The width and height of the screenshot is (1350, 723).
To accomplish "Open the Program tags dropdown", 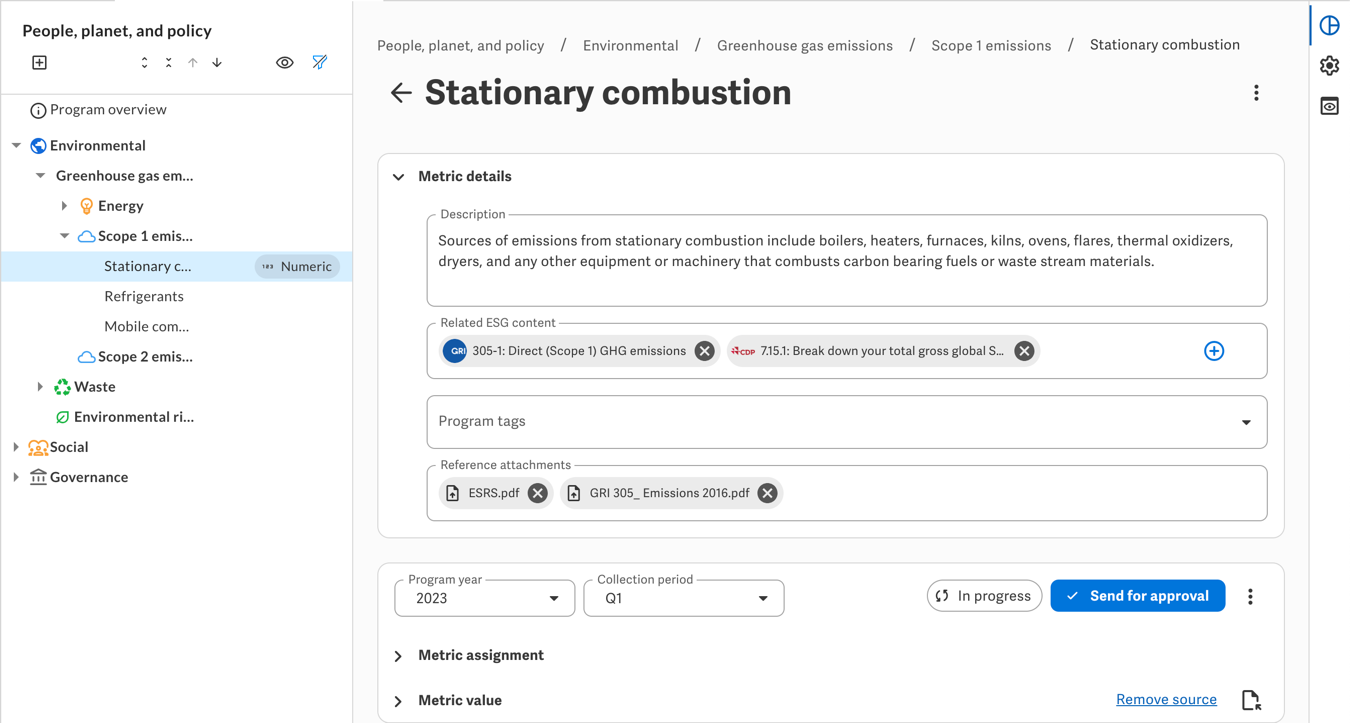I will click(x=1247, y=422).
